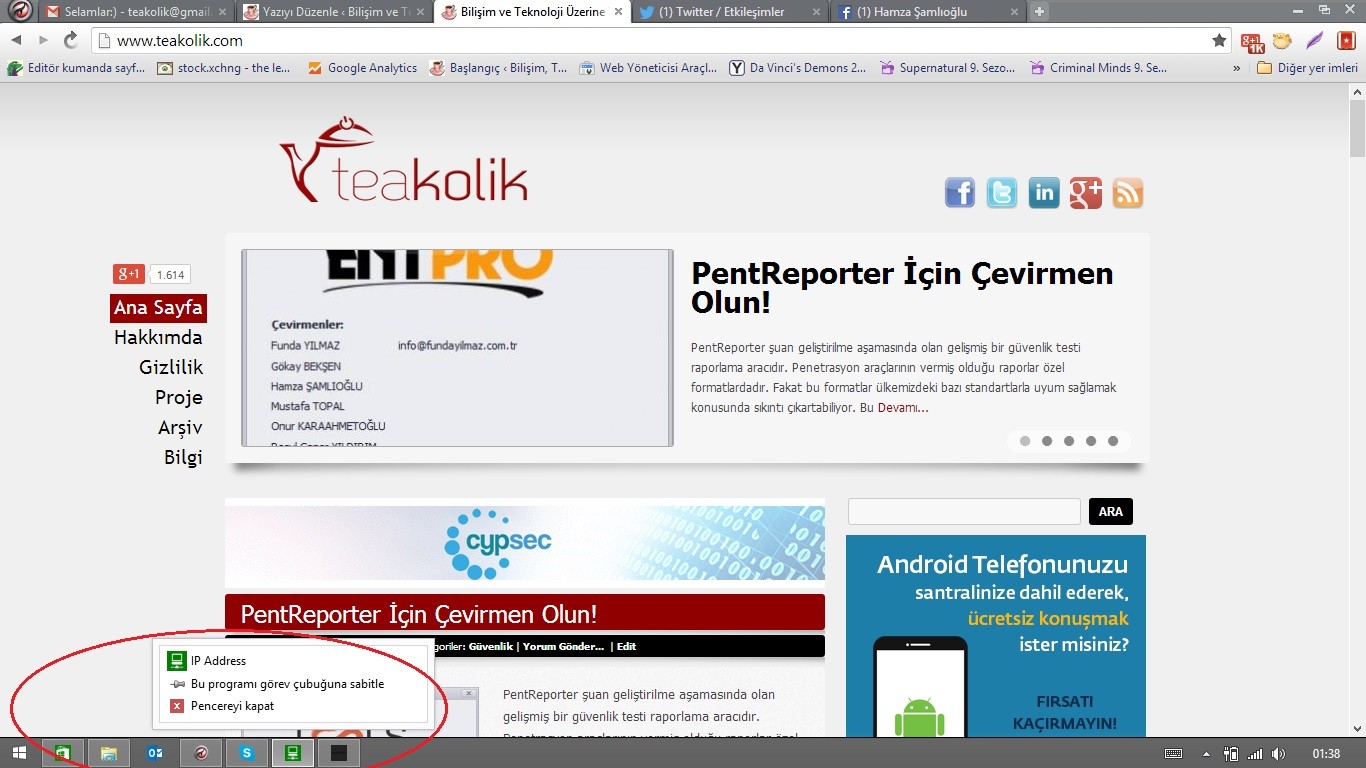Click the network signal icon in the tray

pyautogui.click(x=1255, y=754)
